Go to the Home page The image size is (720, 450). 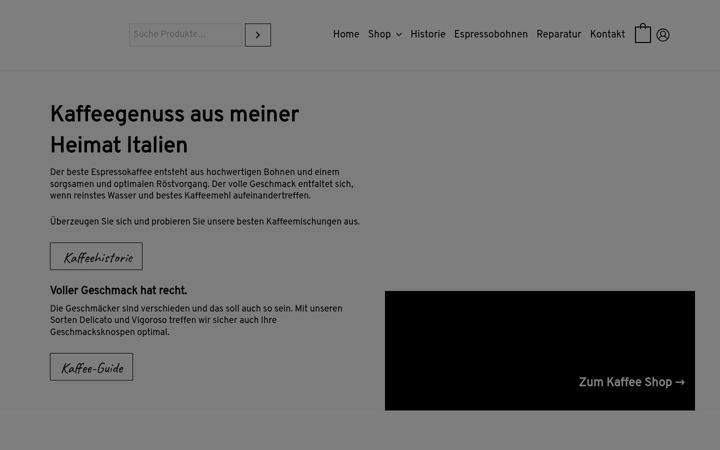tap(346, 34)
